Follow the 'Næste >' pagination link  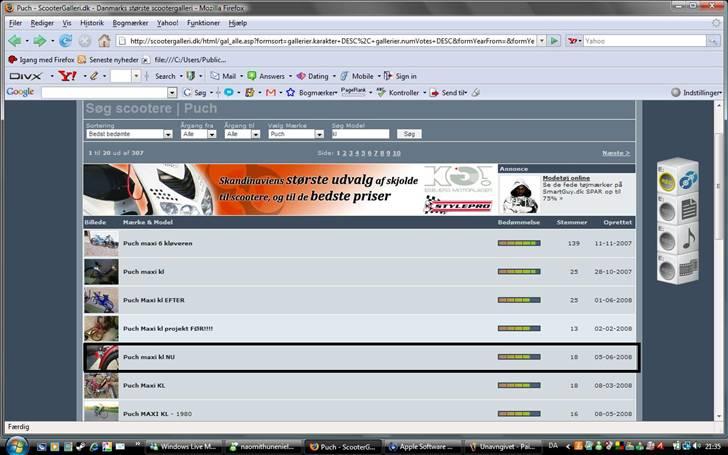[x=616, y=153]
